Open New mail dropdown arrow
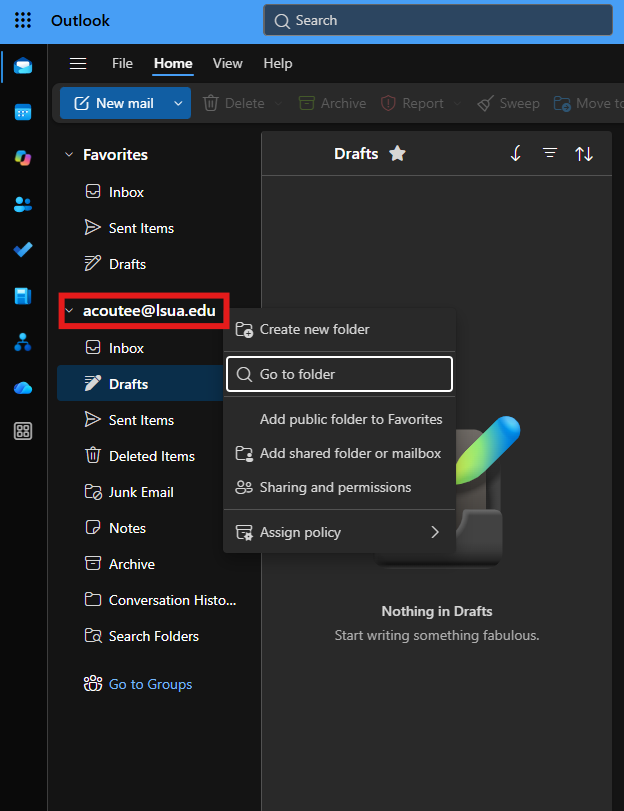 click(x=178, y=103)
